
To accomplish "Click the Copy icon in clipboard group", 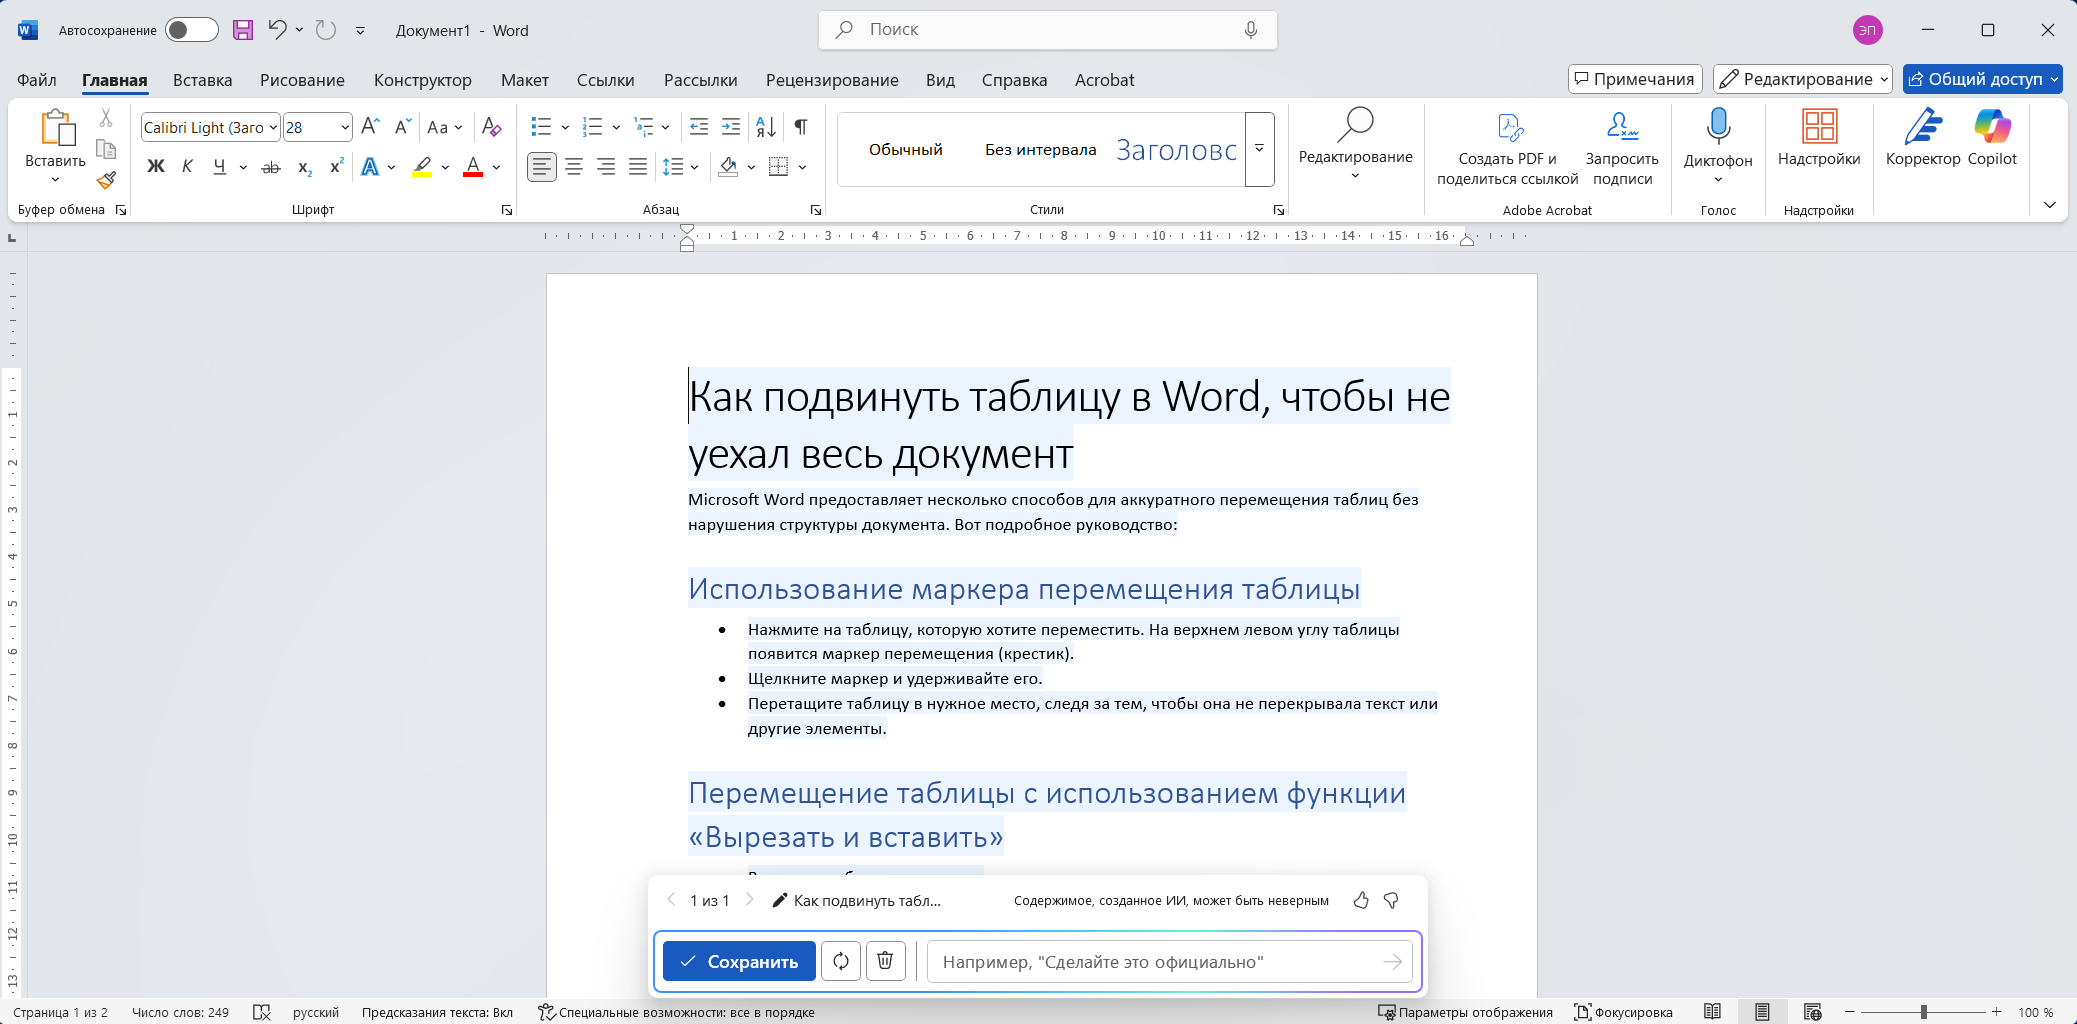I will (x=106, y=149).
